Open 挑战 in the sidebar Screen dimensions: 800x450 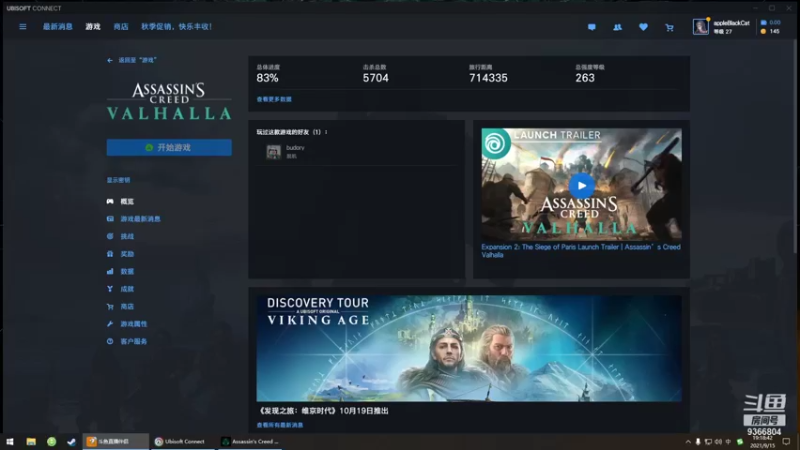[x=120, y=236]
